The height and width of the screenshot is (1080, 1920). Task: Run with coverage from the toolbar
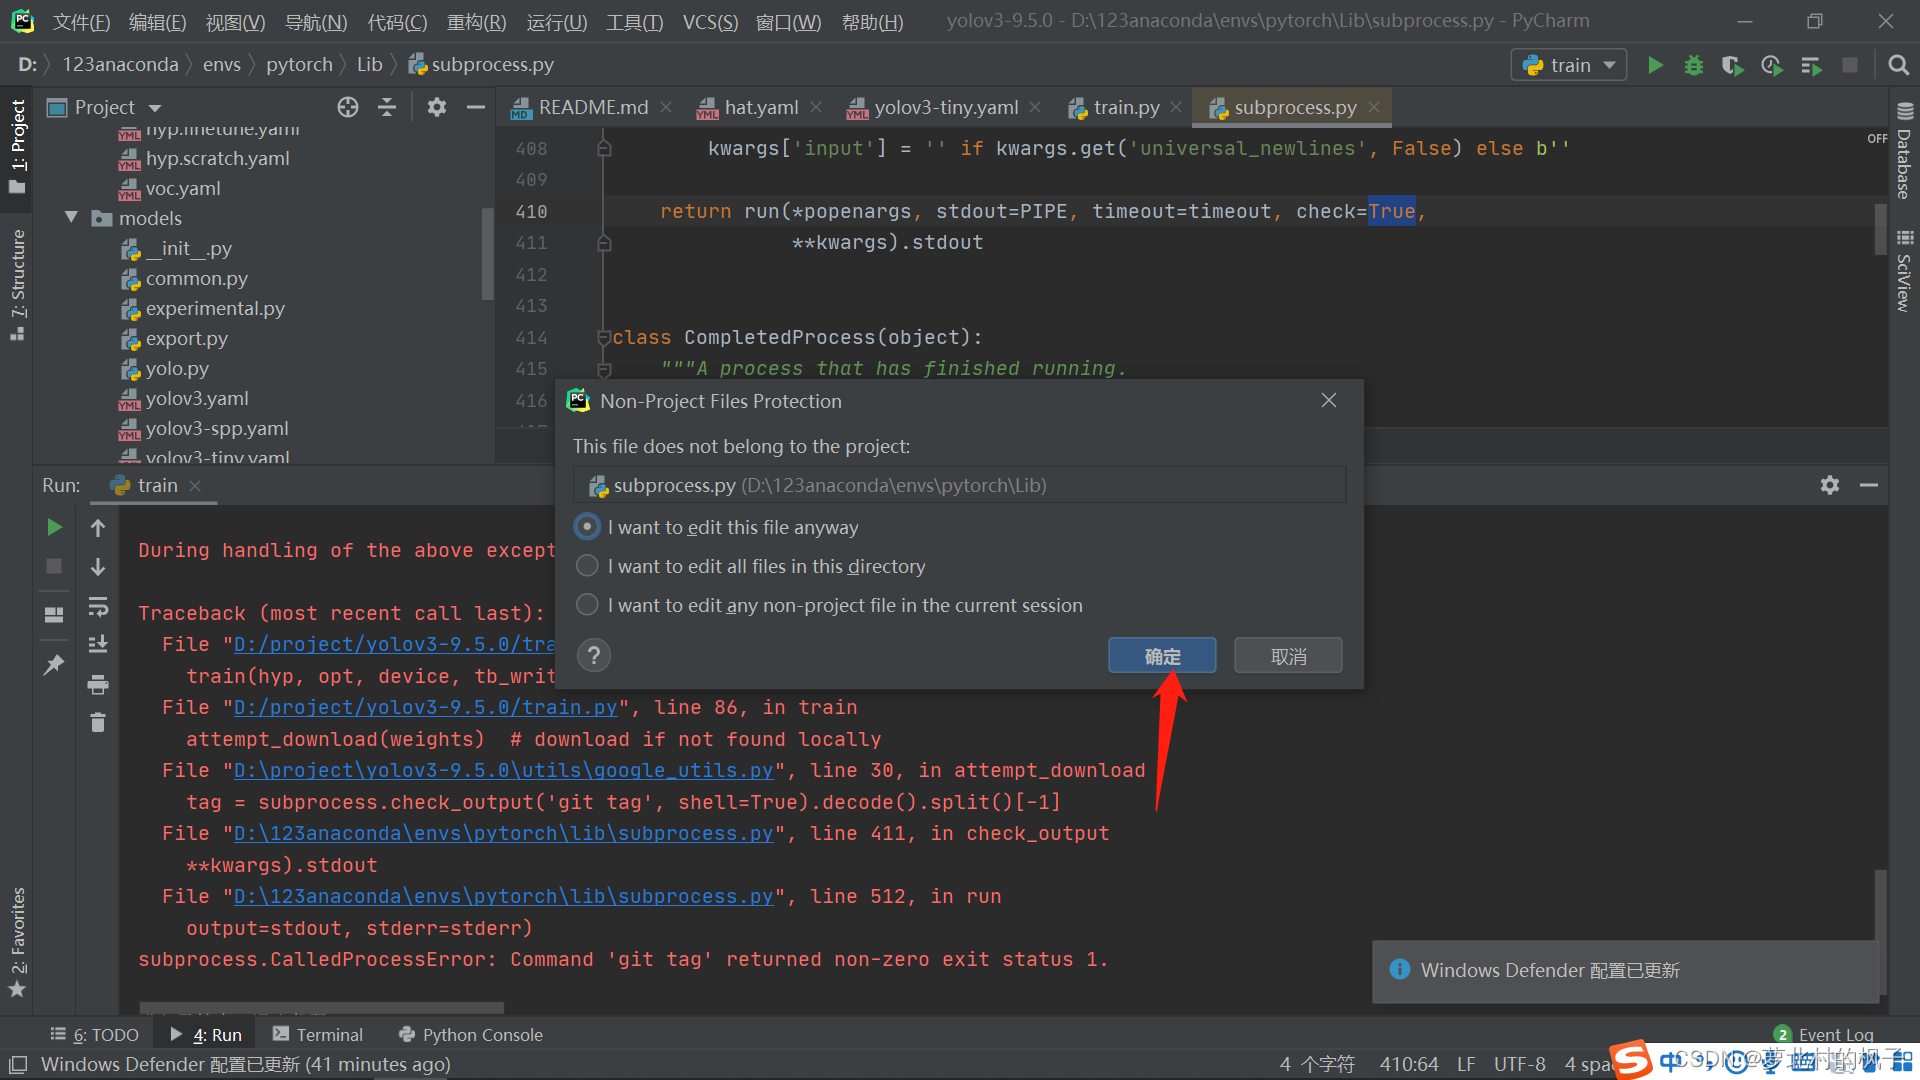pos(1732,65)
